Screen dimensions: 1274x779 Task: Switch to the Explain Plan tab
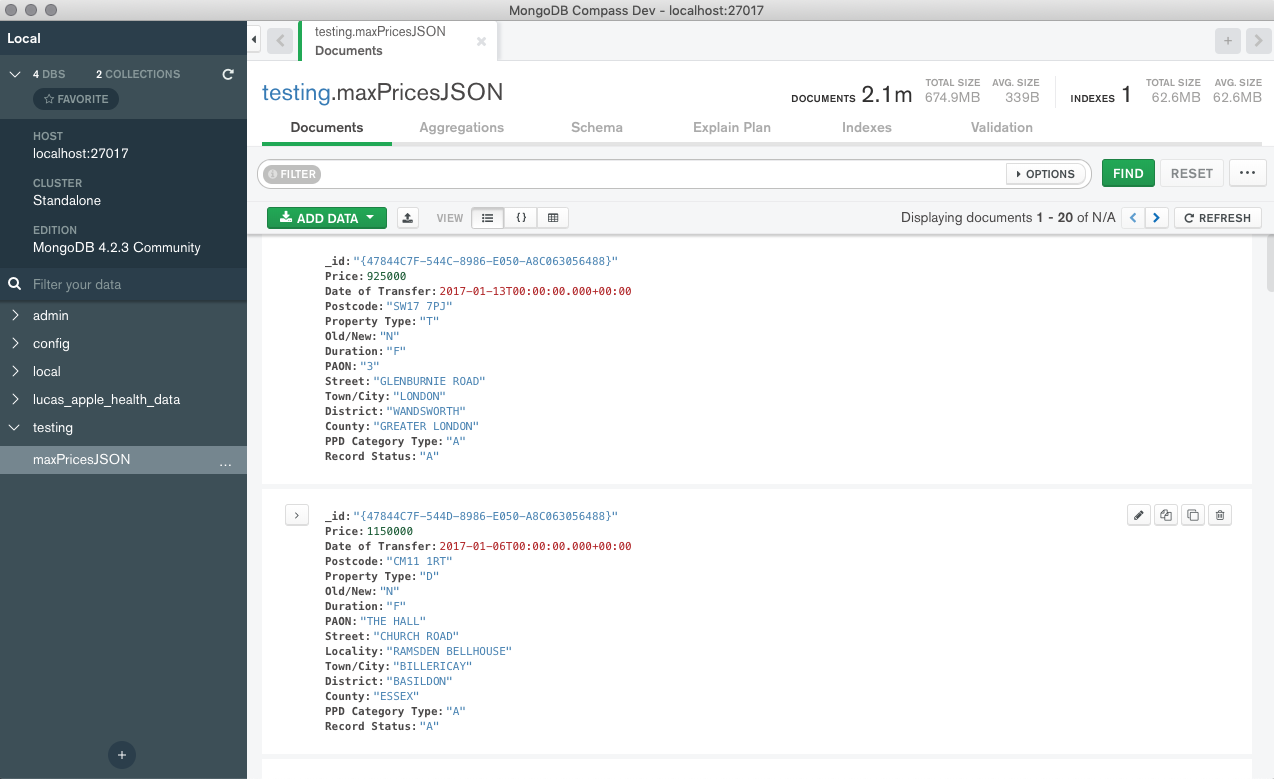point(732,127)
